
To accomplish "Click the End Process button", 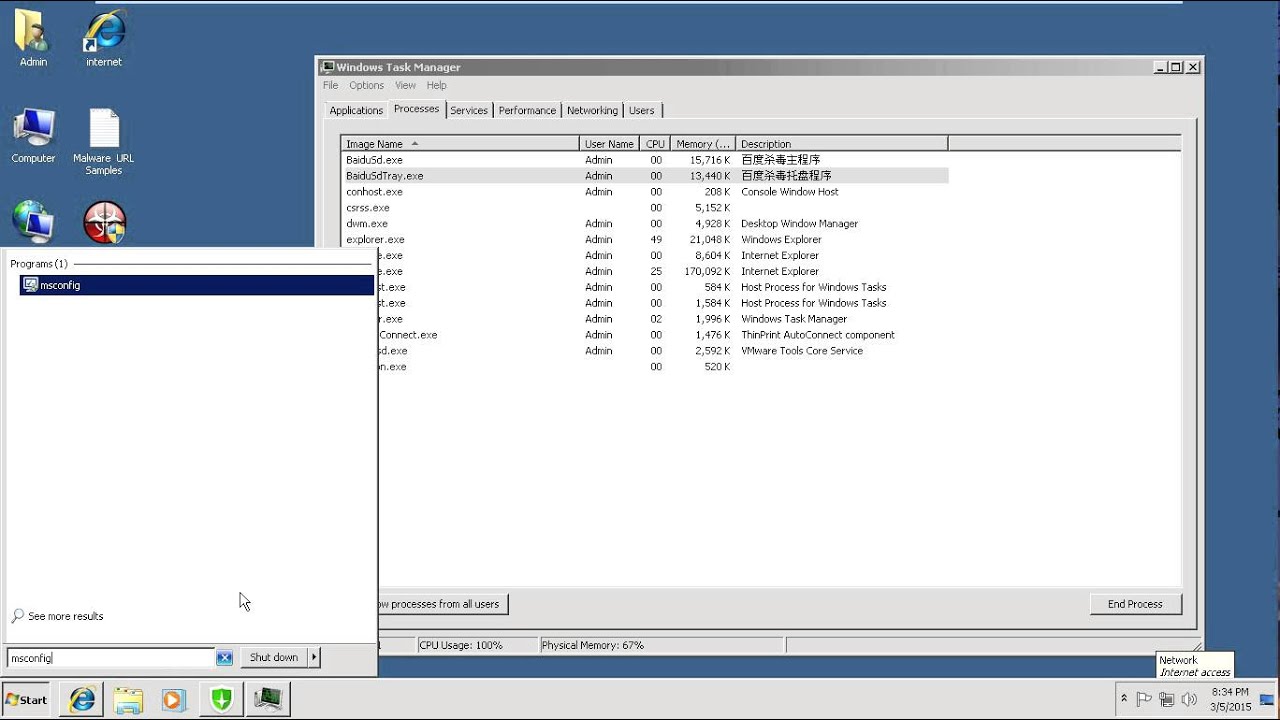I will [x=1135, y=604].
